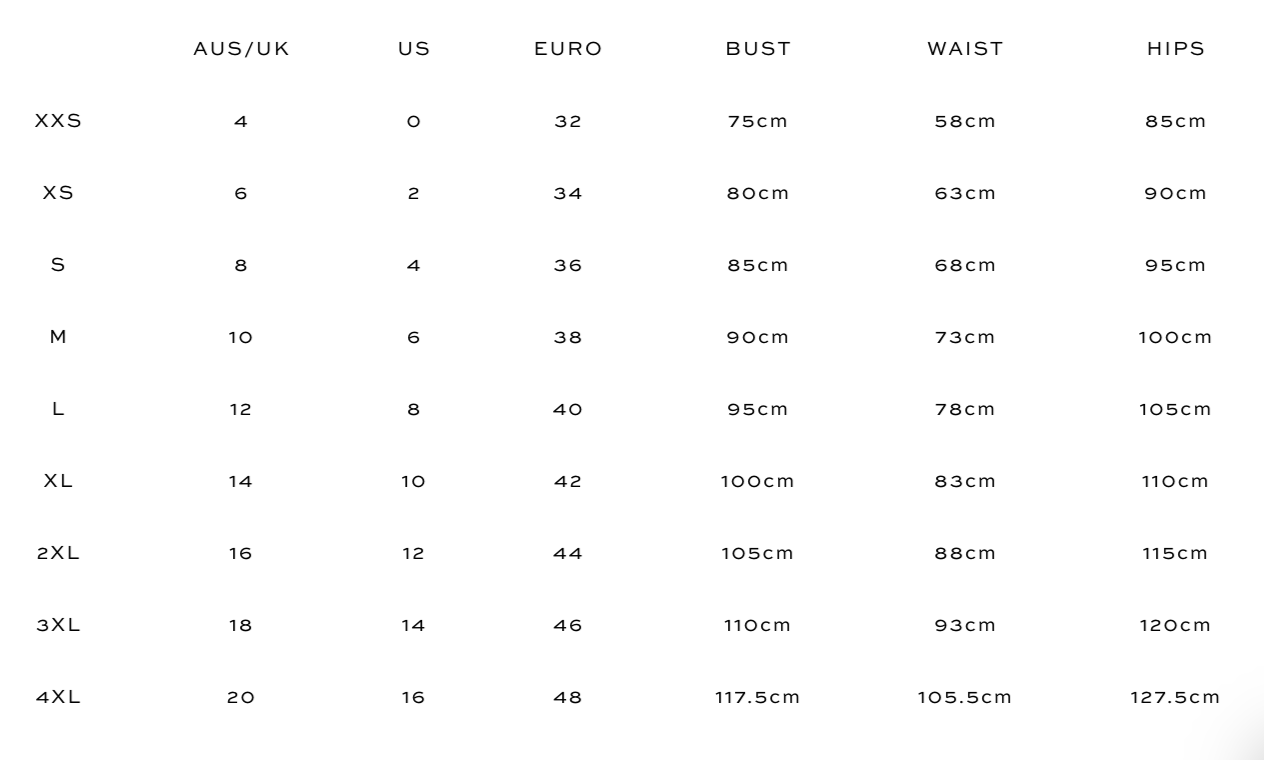Screen dimensions: 1264x760
Task: Click the 2XL size row label
Action: point(58,553)
